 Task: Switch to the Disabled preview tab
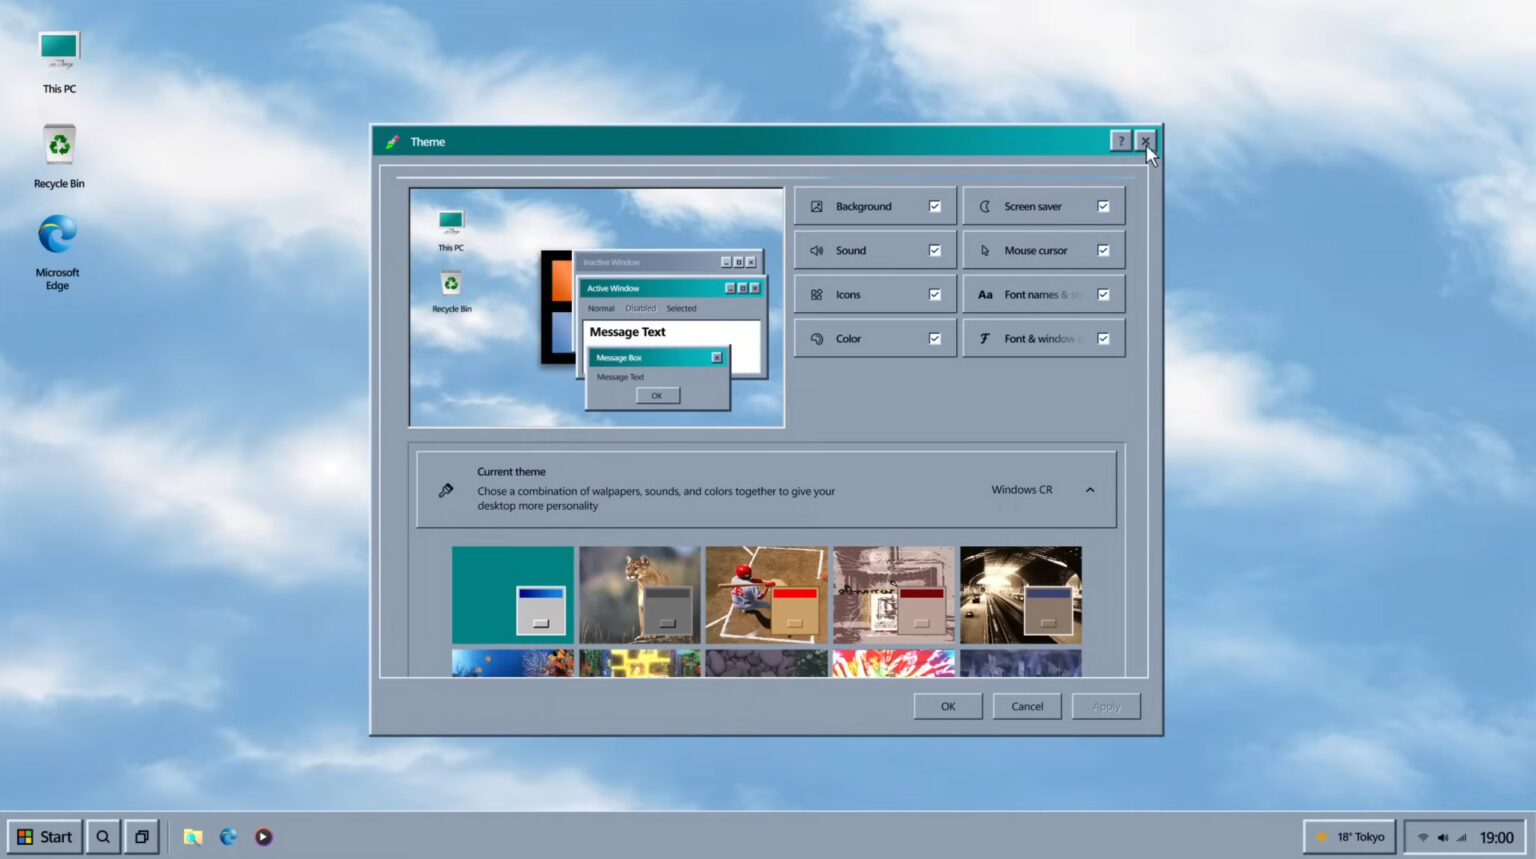coord(640,308)
